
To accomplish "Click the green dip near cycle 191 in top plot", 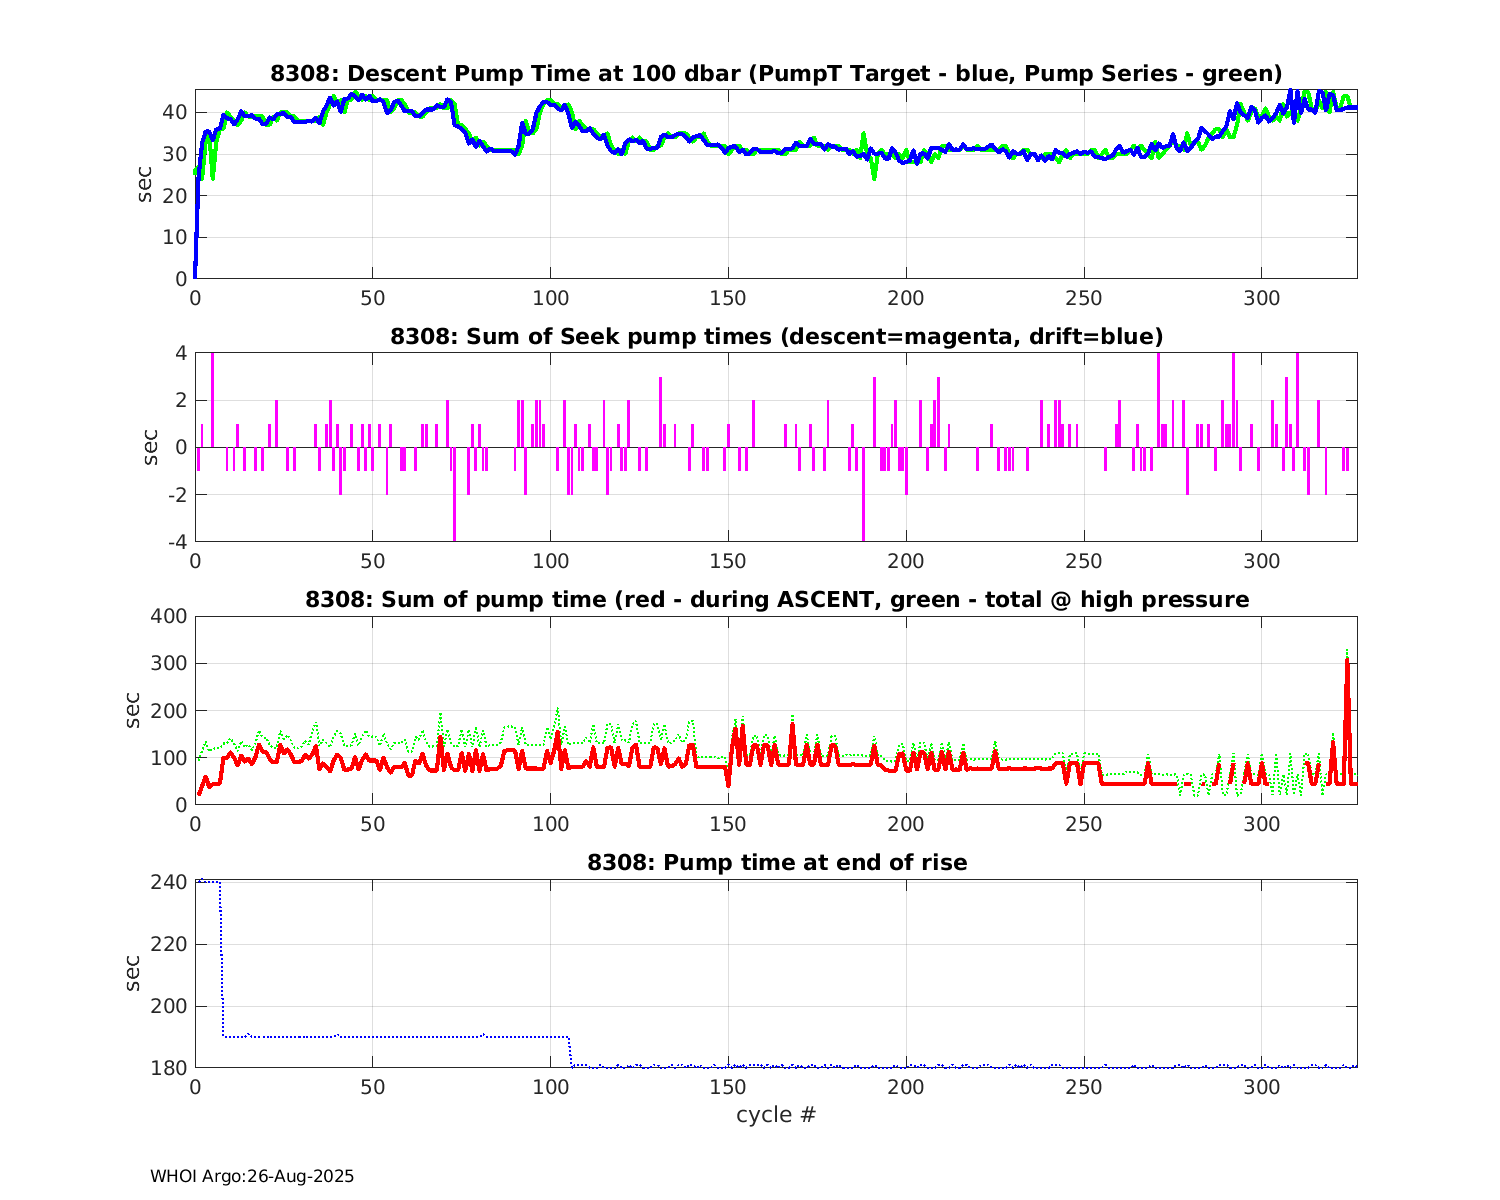I will point(874,175).
